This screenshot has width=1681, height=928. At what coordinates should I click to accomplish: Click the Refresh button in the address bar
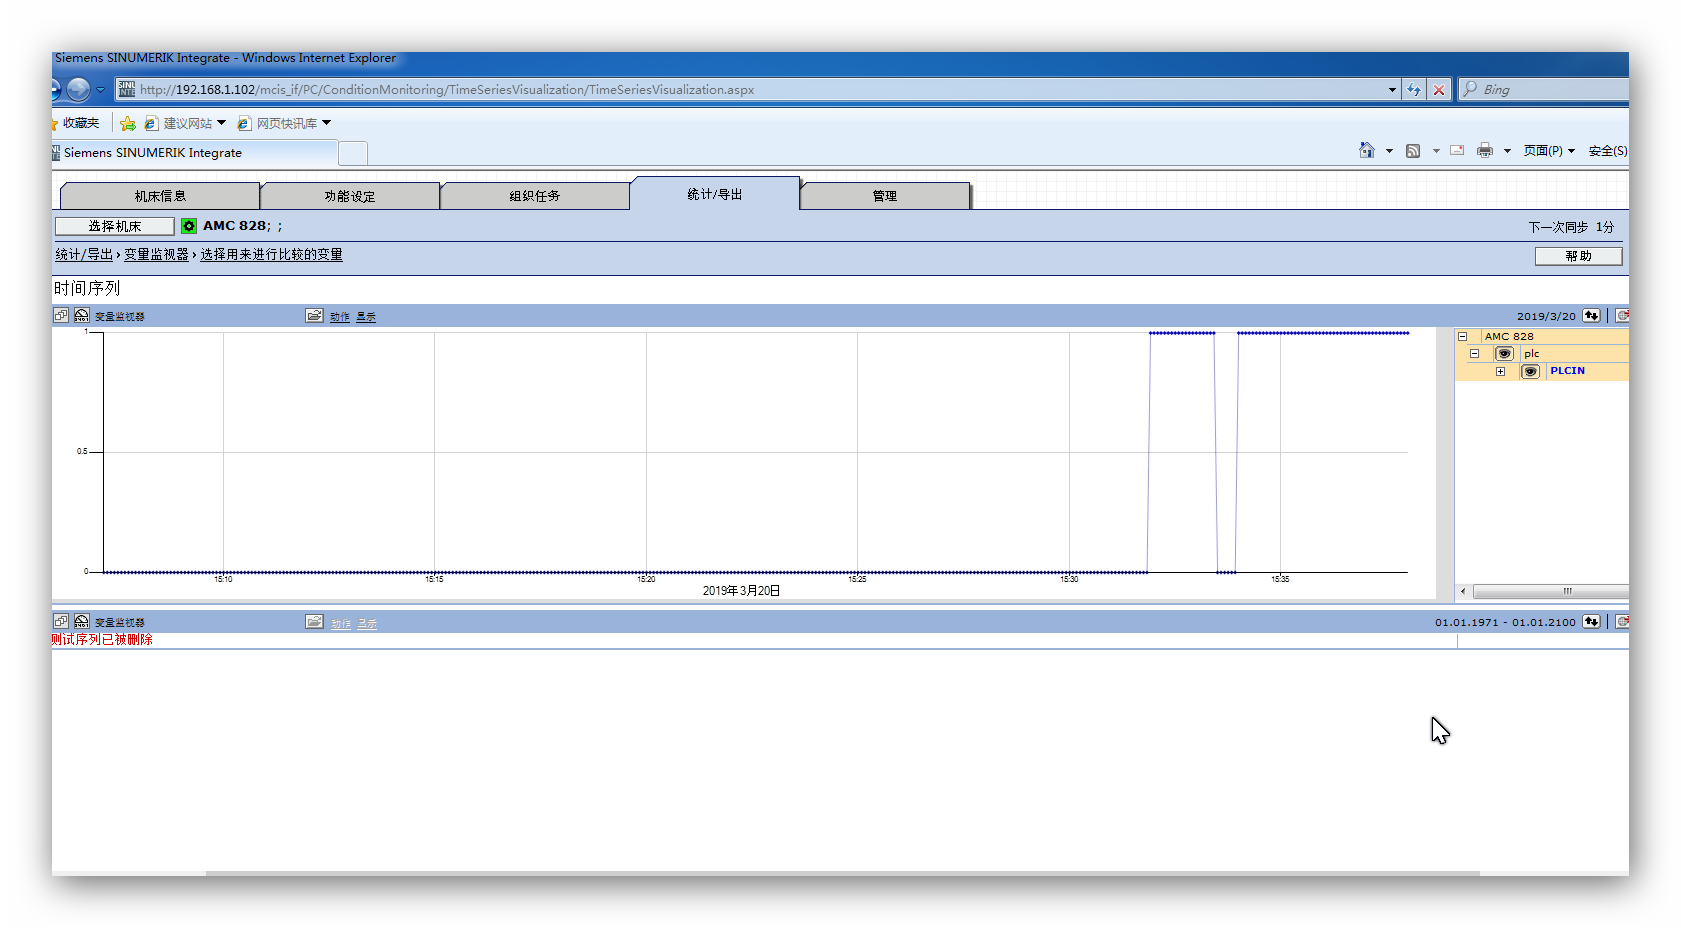click(1413, 89)
